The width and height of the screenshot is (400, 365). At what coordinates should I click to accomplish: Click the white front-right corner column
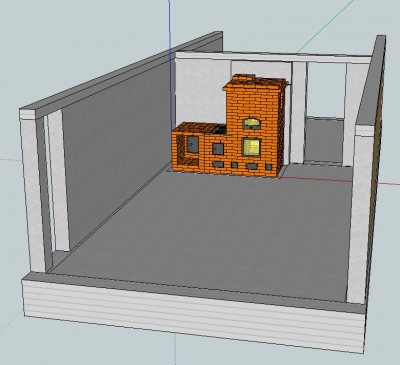coord(359,213)
